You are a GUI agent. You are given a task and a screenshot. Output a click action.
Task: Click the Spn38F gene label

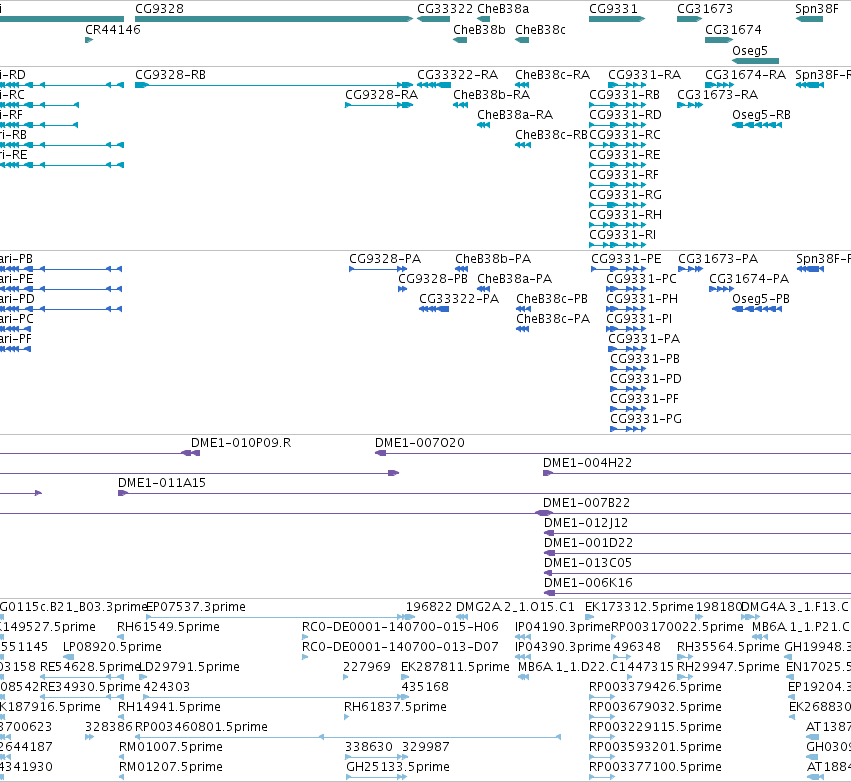[817, 9]
